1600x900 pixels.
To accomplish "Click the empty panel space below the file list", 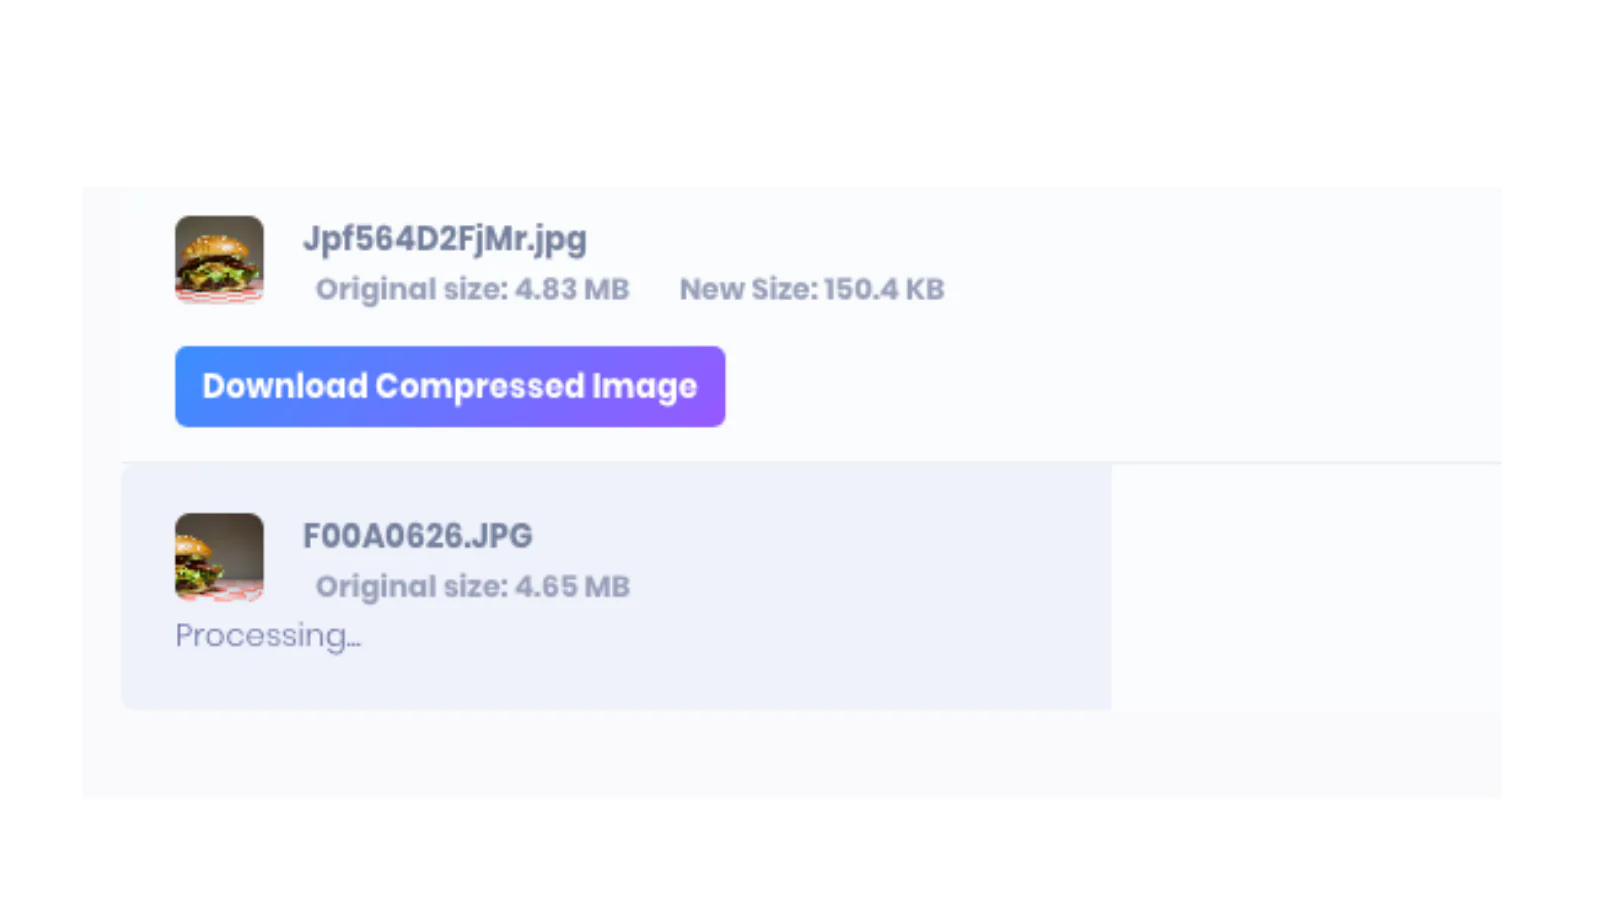I will point(790,755).
